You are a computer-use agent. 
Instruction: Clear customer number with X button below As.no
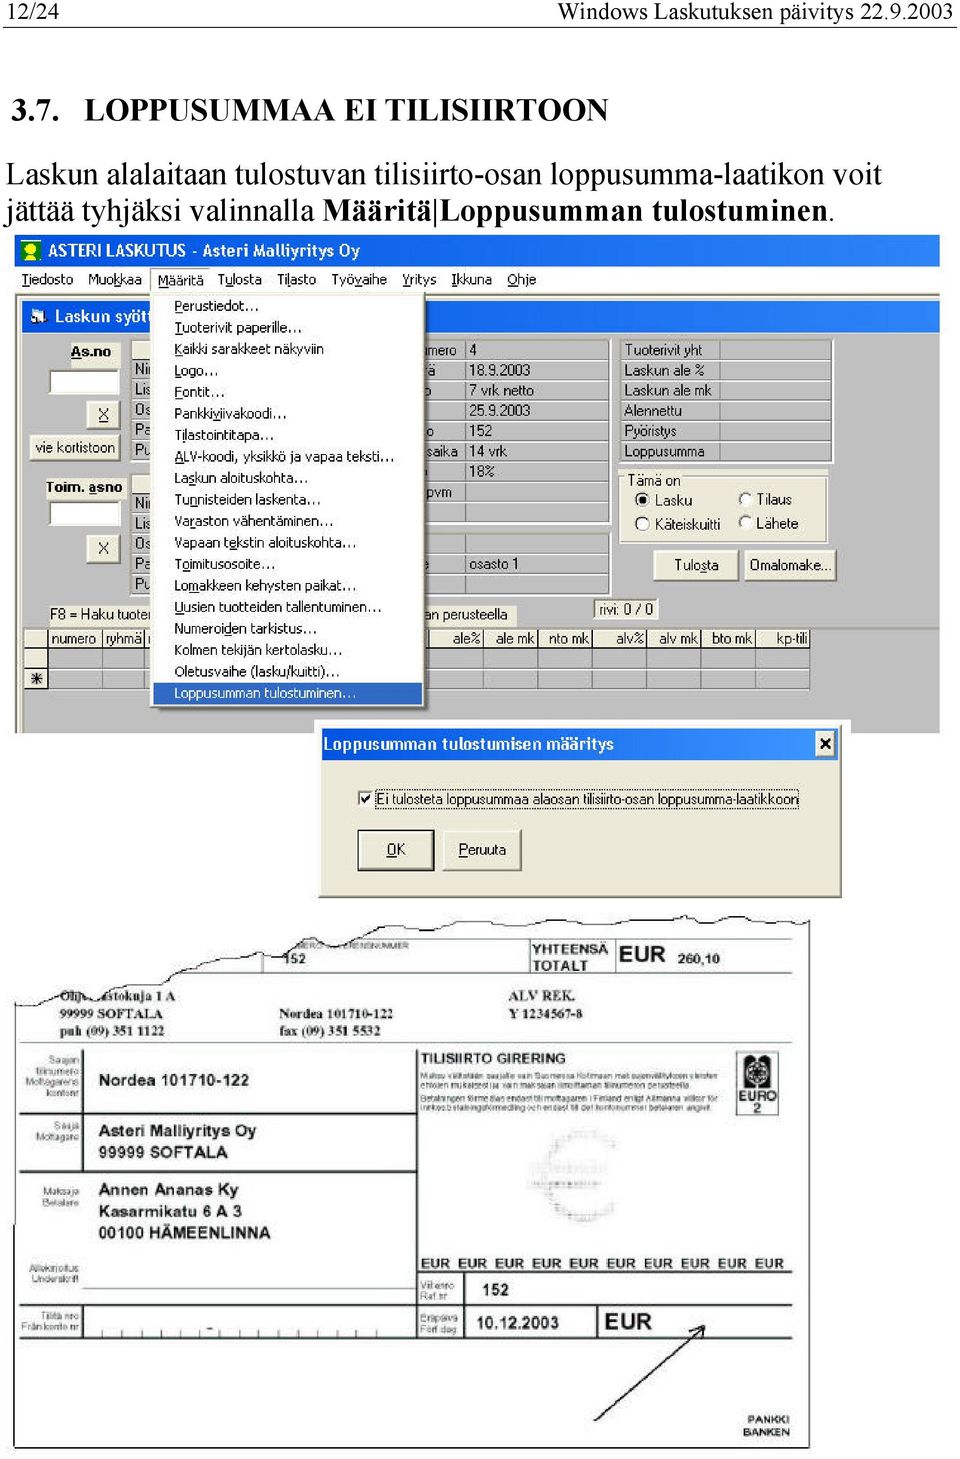tap(103, 414)
